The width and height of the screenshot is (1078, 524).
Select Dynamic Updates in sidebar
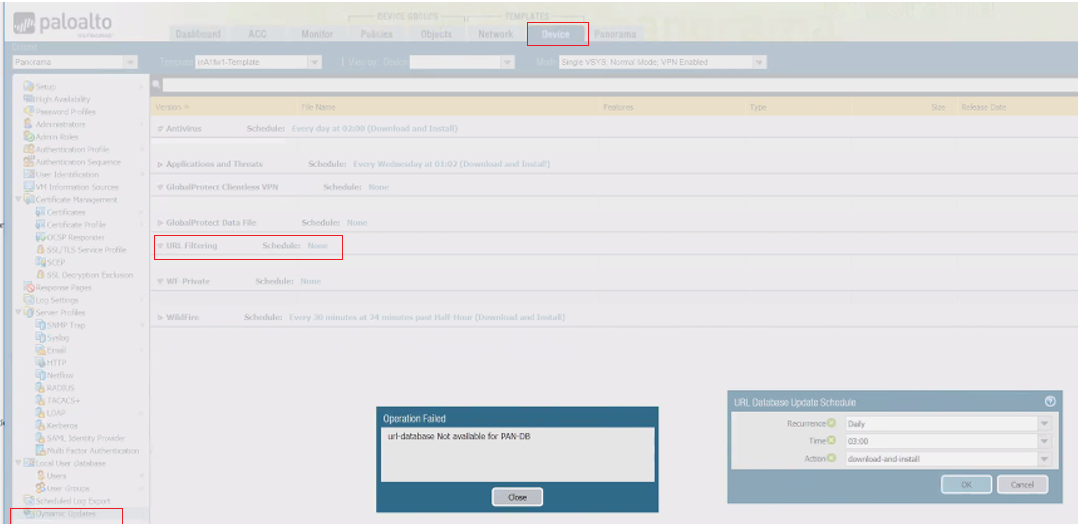coord(66,514)
